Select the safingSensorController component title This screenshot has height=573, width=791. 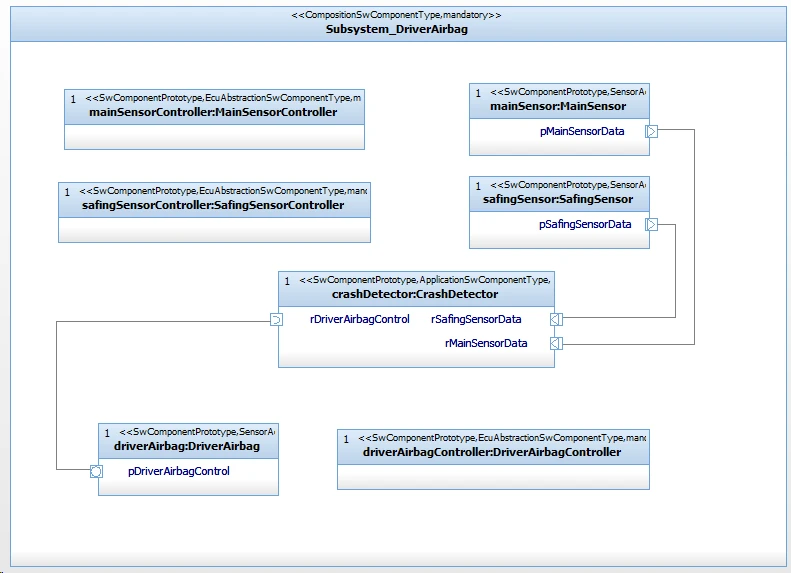213,205
